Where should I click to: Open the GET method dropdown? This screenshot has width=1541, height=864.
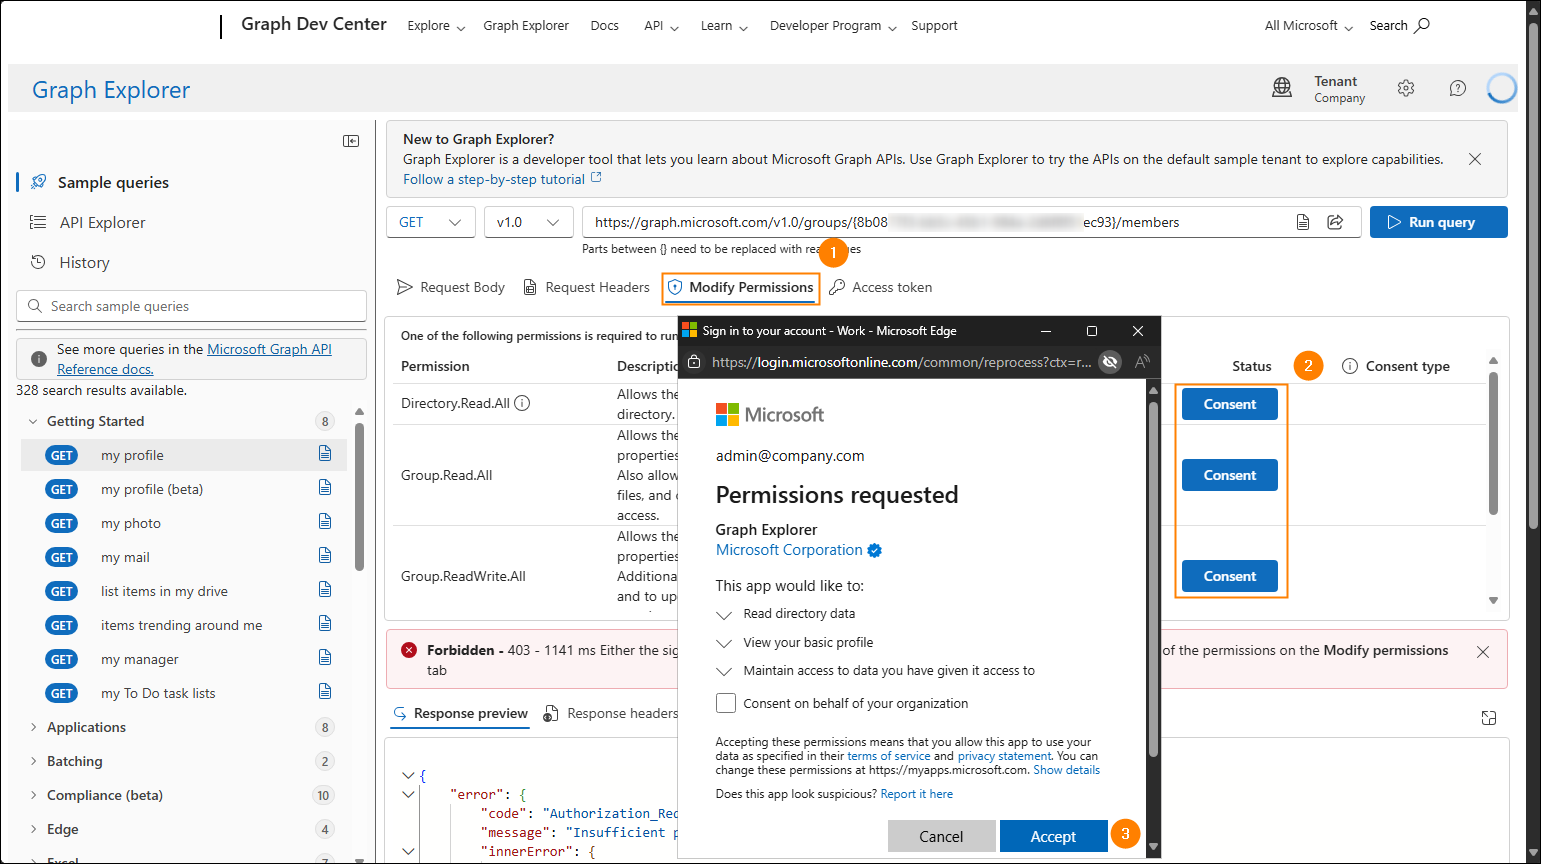[431, 222]
